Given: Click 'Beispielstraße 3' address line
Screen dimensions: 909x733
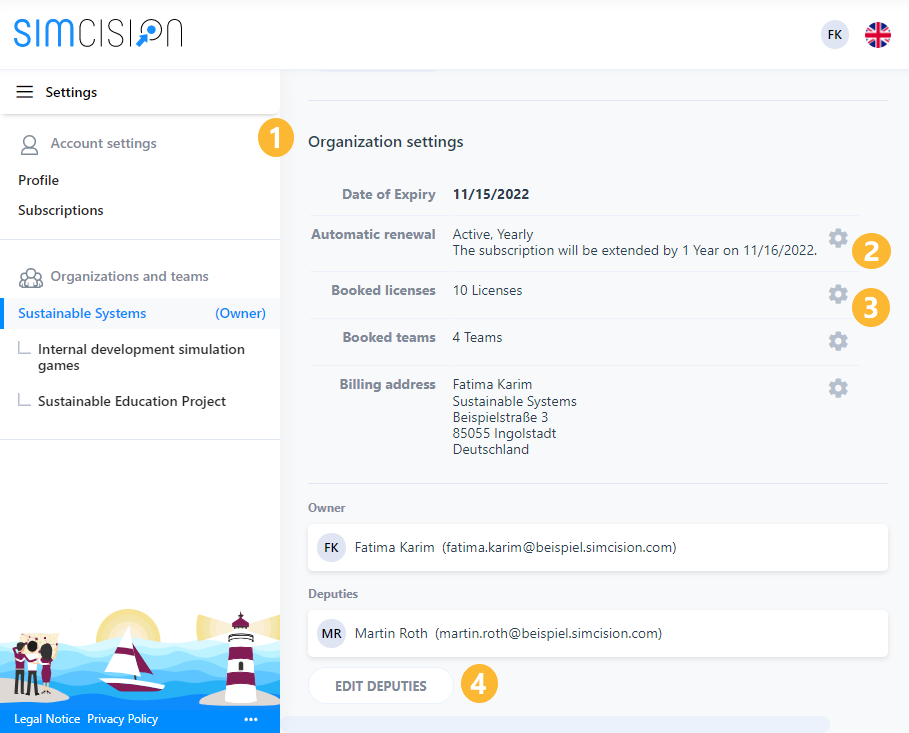Looking at the screenshot, I should point(500,418).
